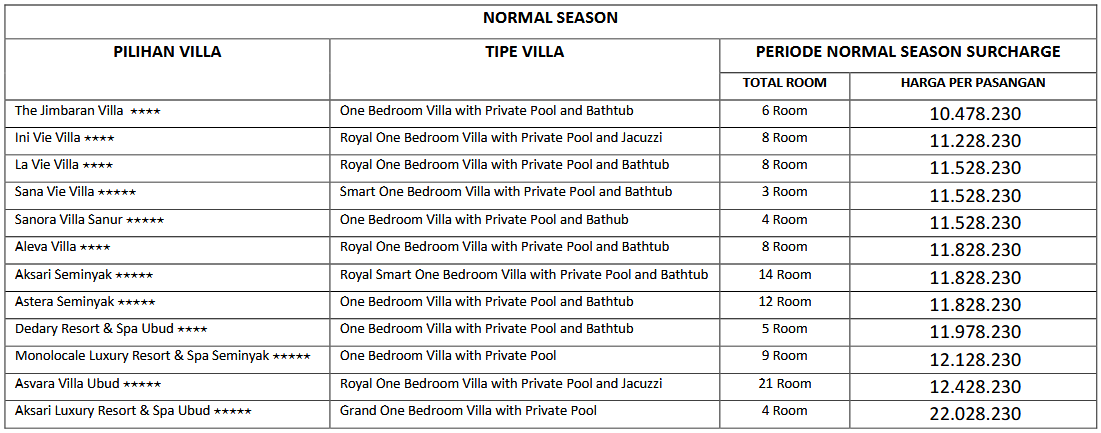The height and width of the screenshot is (433, 1101).
Task: Select Grand One Bedroom Villa type cell
Action: point(468,411)
